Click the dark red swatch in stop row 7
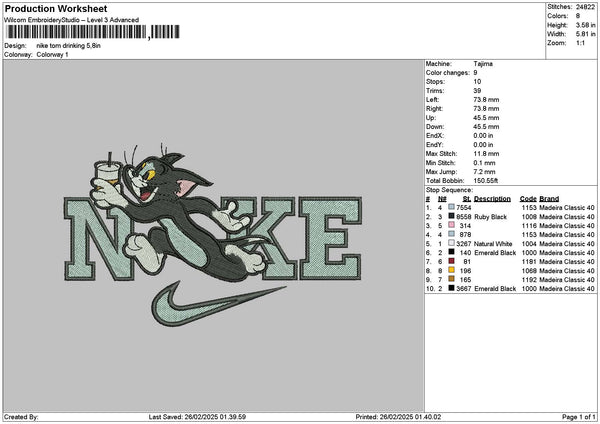 click(x=452, y=261)
